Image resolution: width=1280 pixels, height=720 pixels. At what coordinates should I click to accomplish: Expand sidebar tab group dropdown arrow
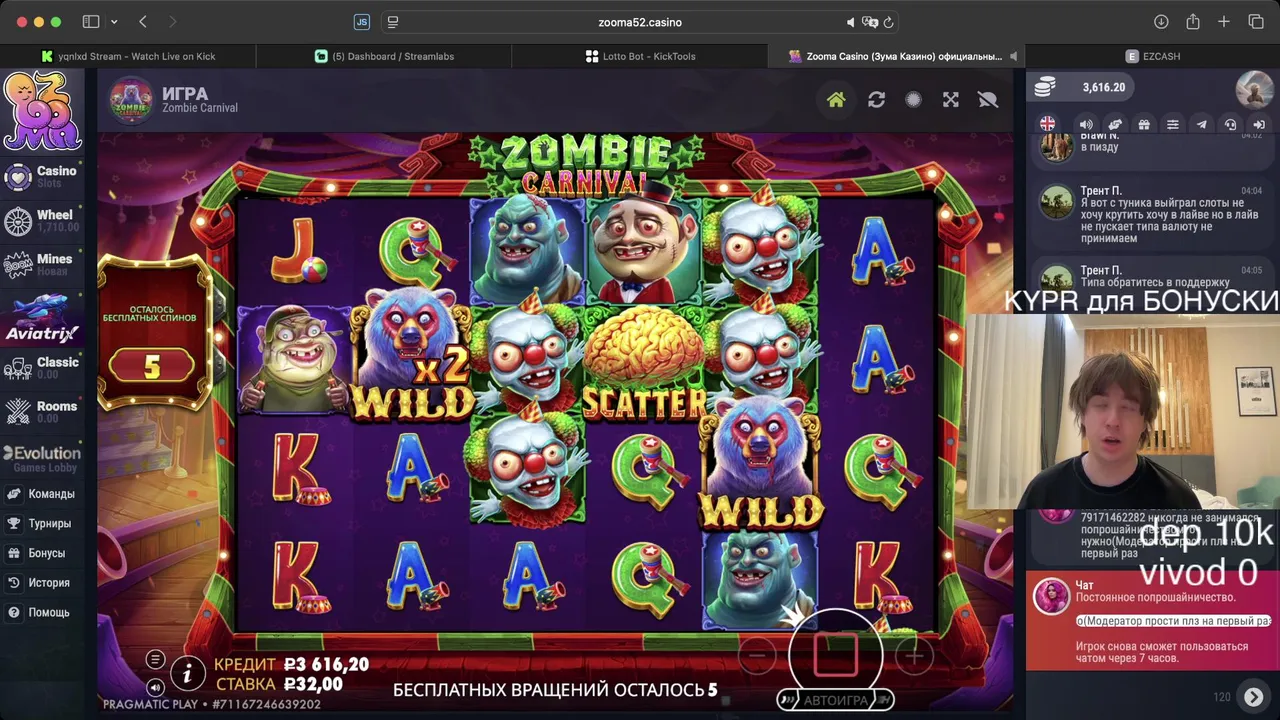click(x=114, y=22)
